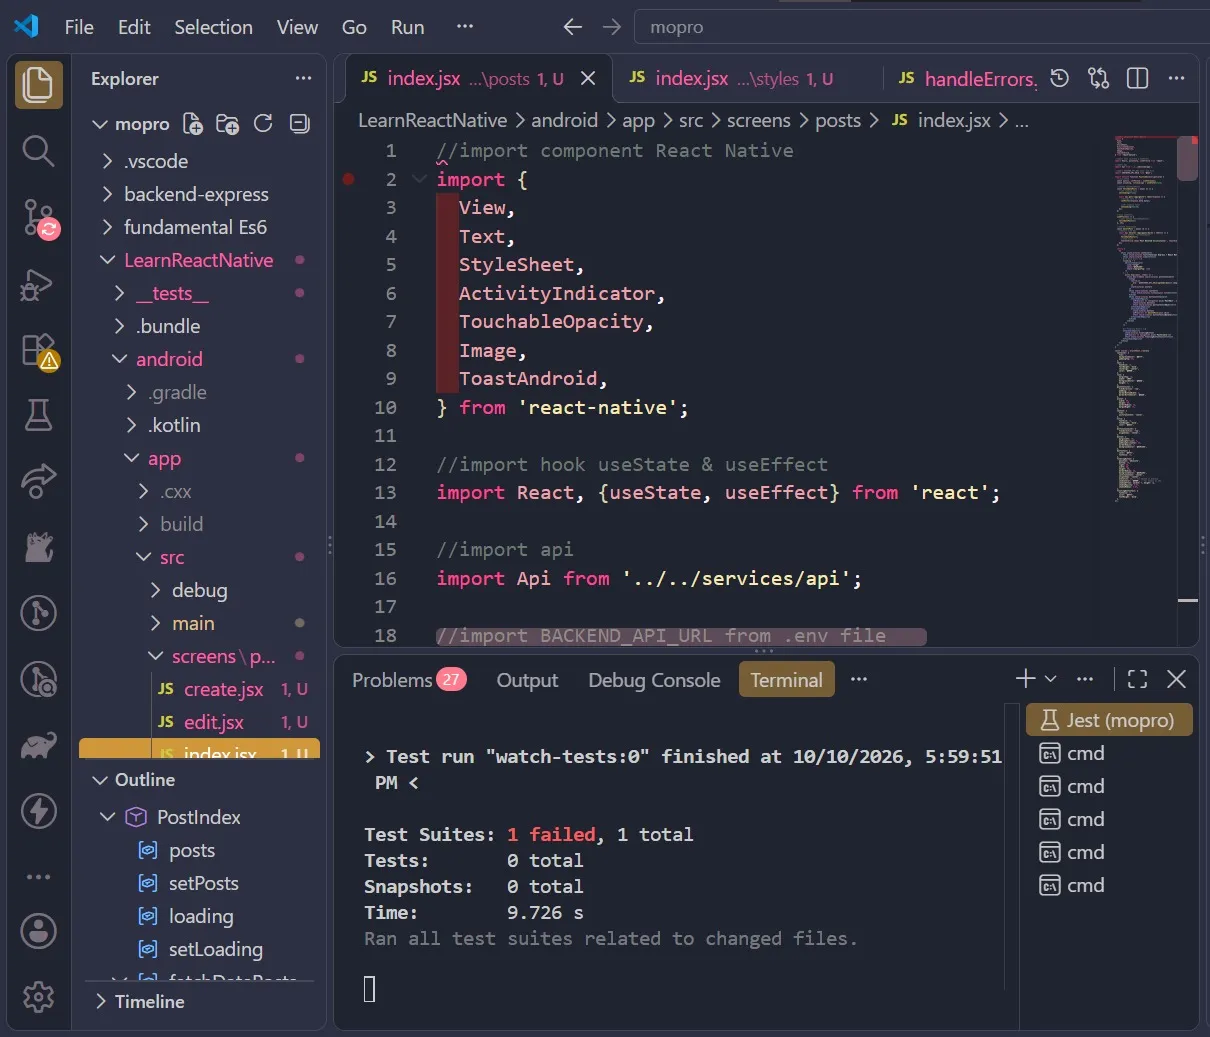Image resolution: width=1210 pixels, height=1037 pixels.
Task: Go back using the navigation arrow
Action: [573, 27]
